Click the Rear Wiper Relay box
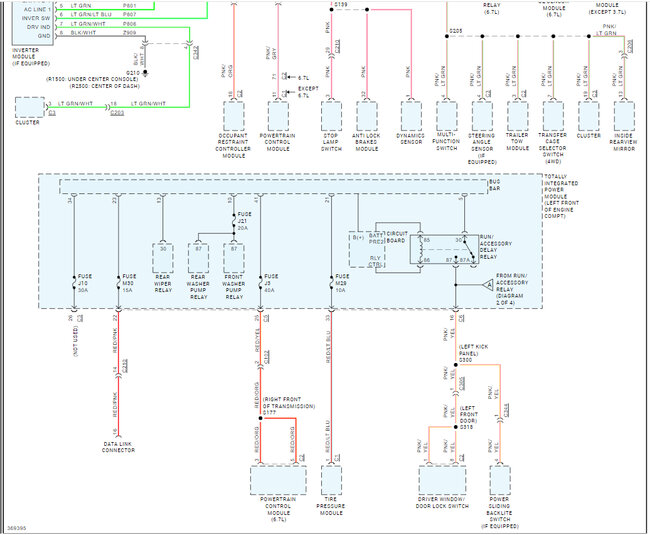 (x=163, y=258)
